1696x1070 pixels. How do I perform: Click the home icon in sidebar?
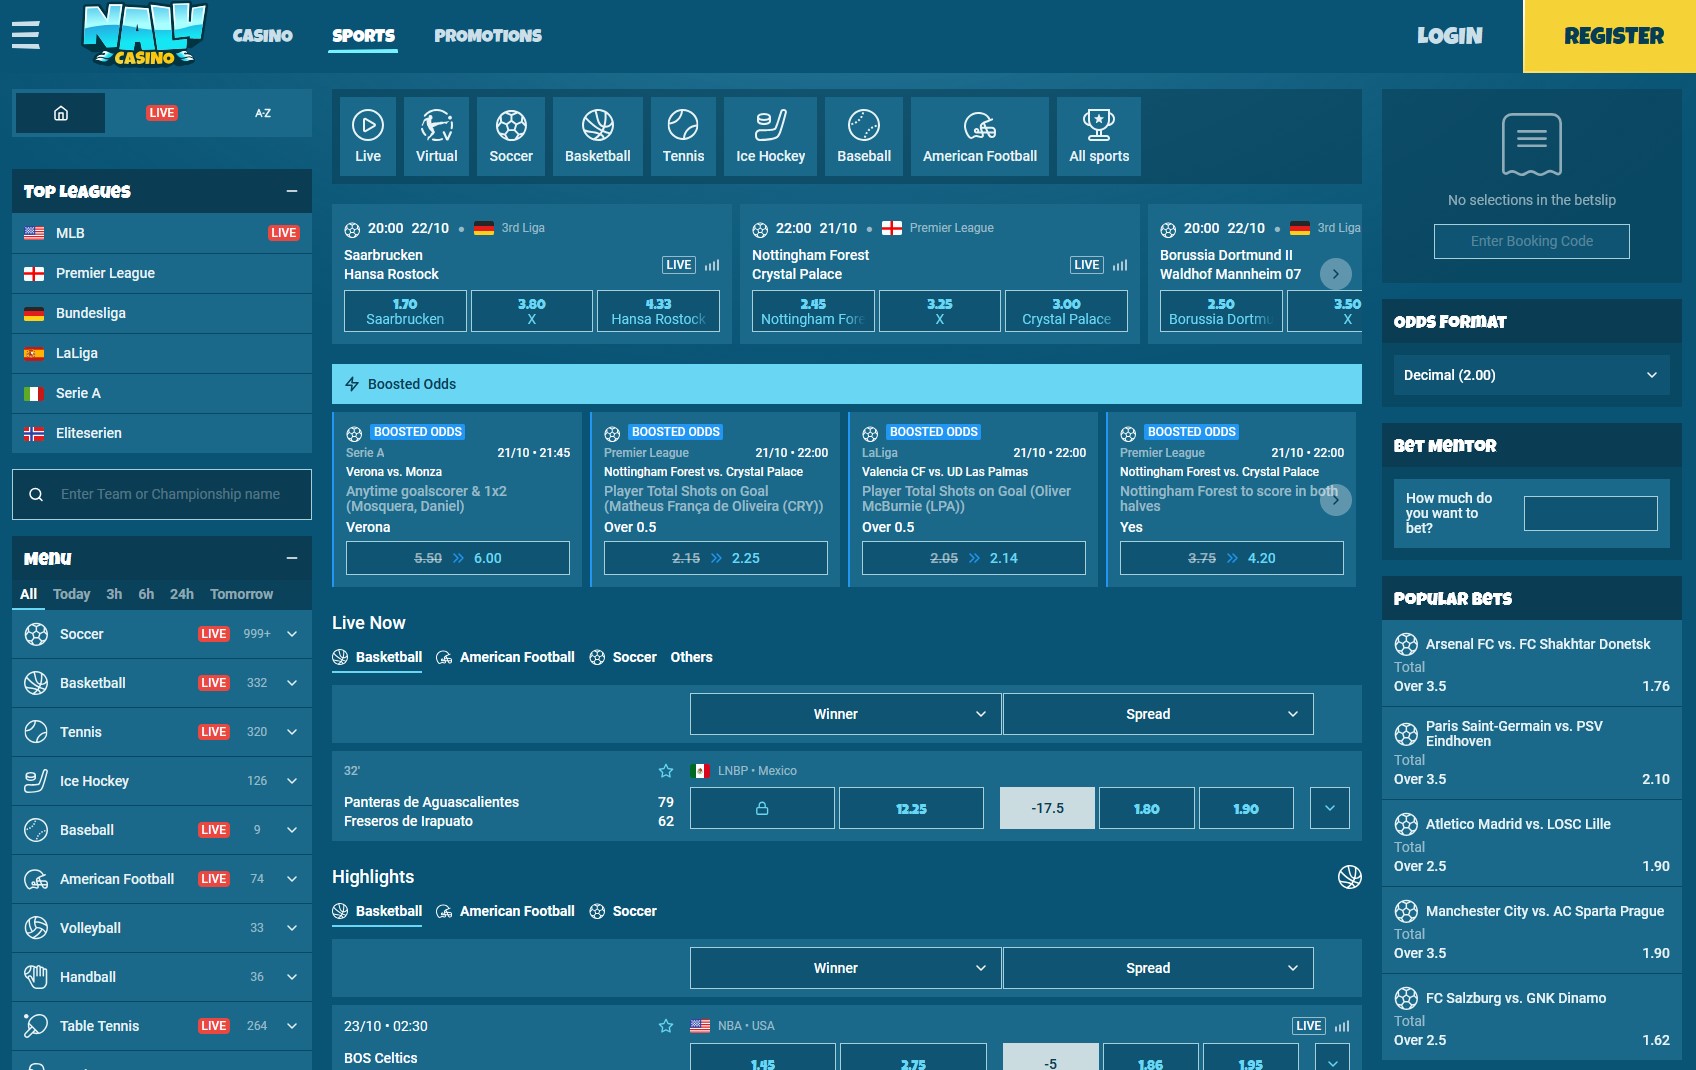coord(60,113)
